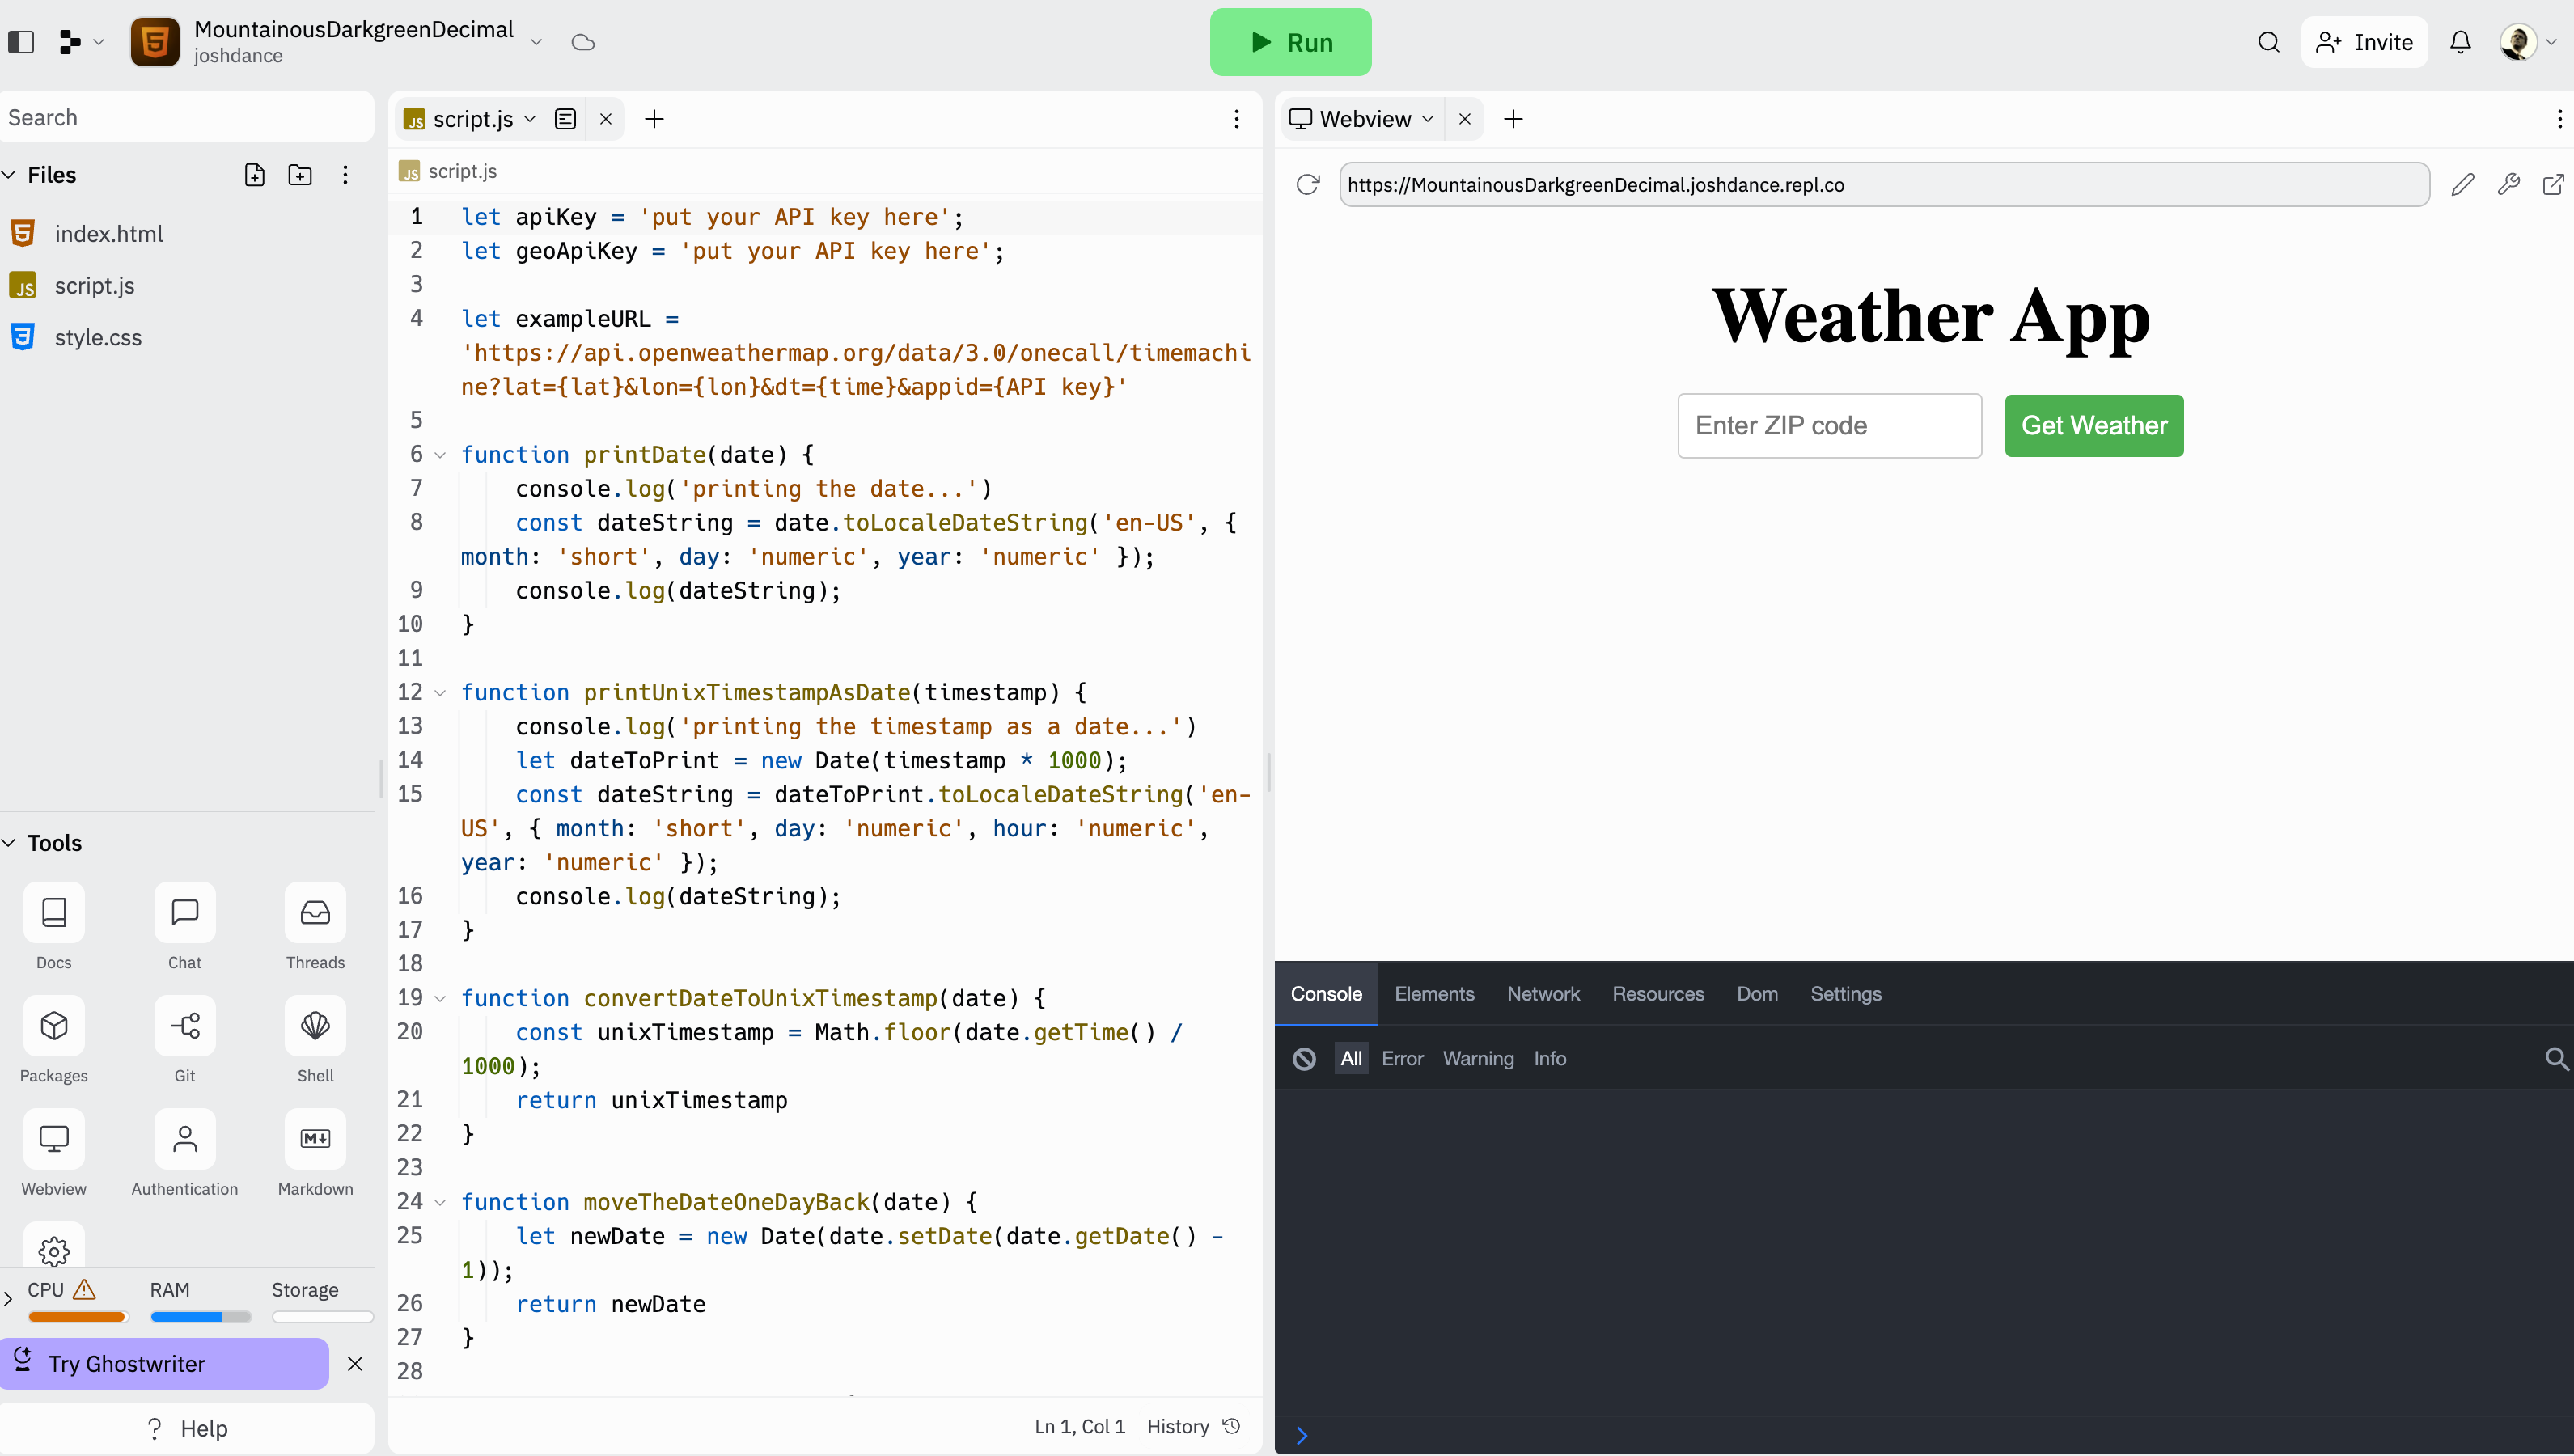Open the notifications bell
Image resolution: width=2574 pixels, height=1456 pixels.
pyautogui.click(x=2461, y=42)
